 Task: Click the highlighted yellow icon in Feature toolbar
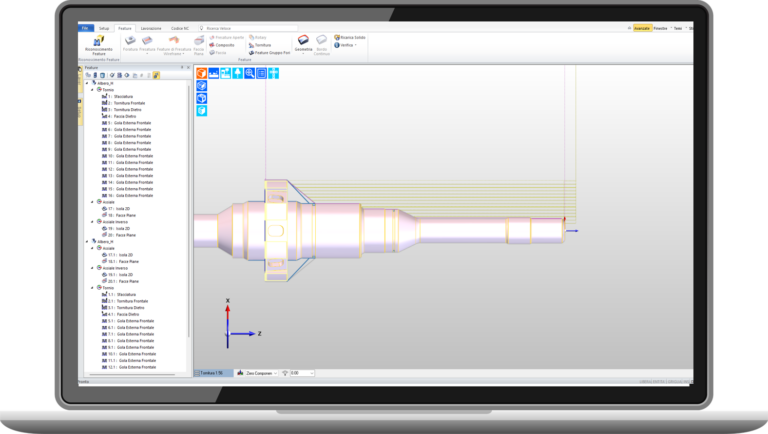click(156, 75)
